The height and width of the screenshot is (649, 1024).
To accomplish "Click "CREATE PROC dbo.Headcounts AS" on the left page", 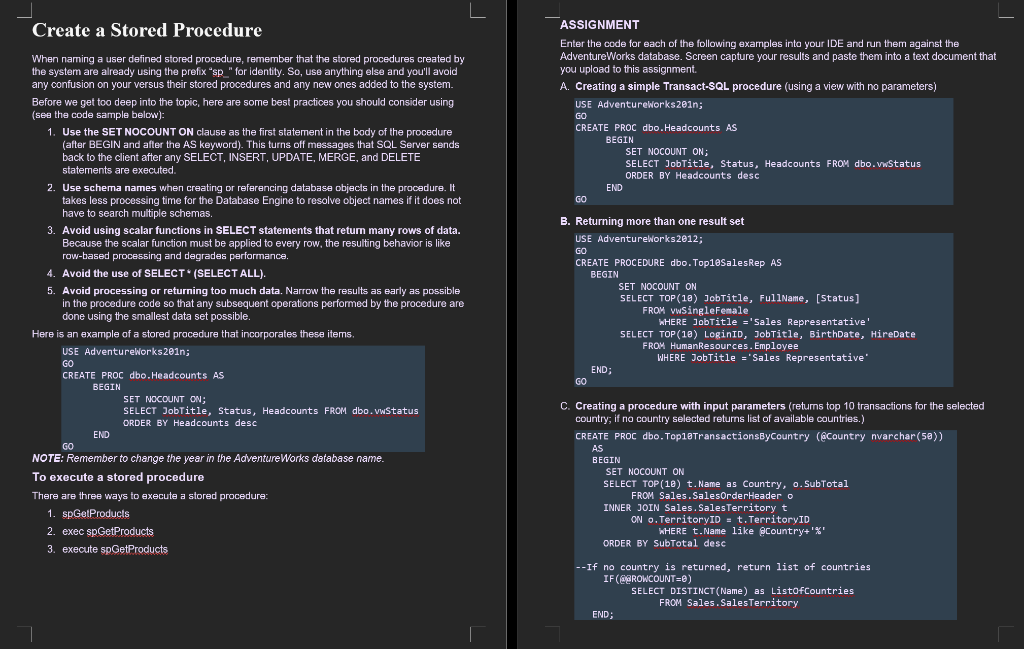I will pyautogui.click(x=143, y=375).
